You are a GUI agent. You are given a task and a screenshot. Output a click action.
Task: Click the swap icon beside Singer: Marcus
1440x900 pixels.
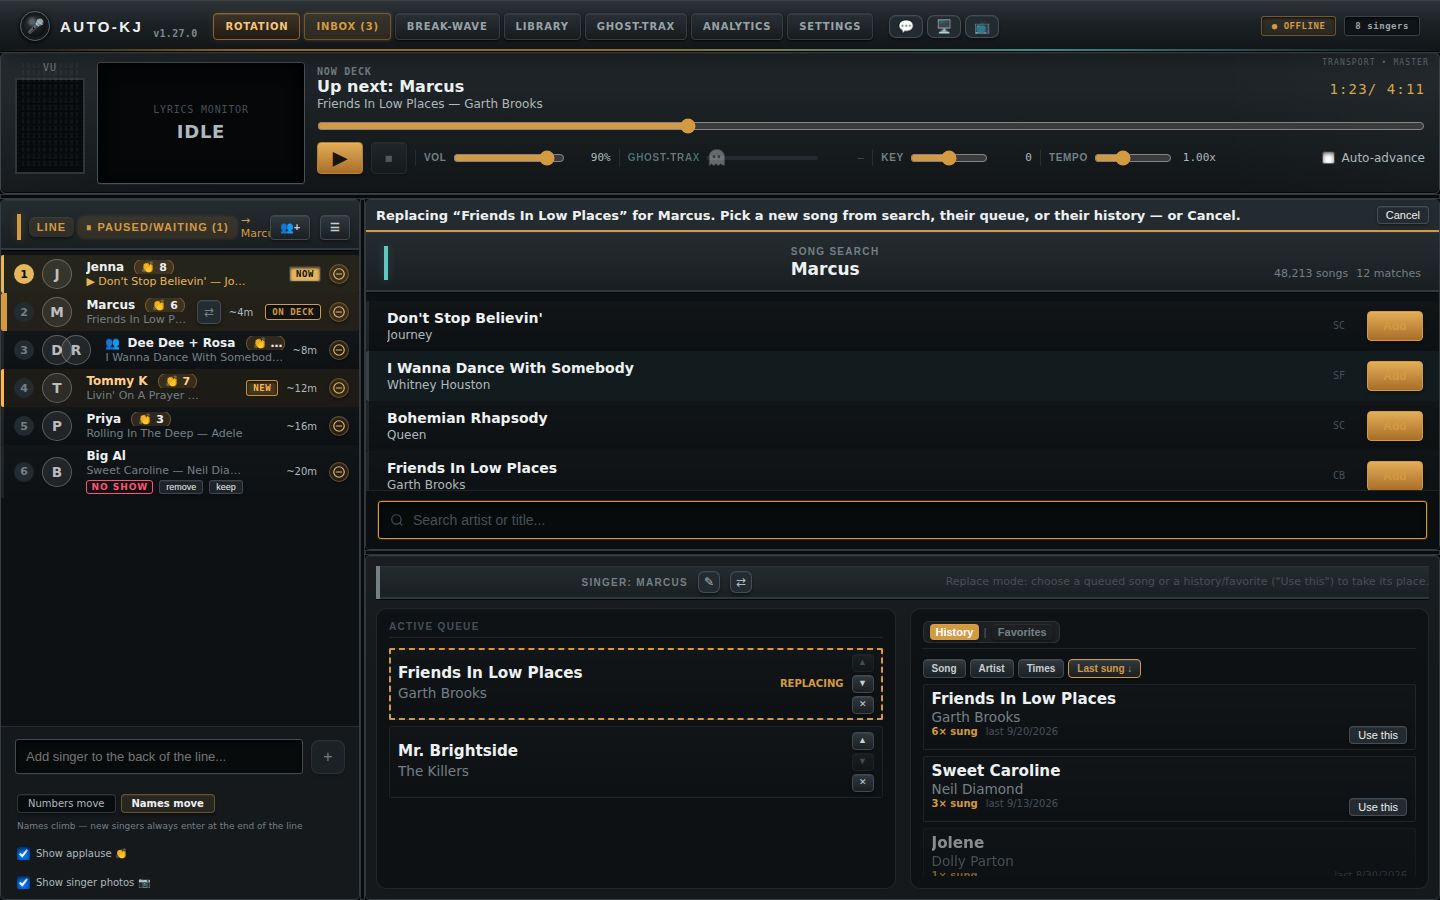[x=741, y=582]
